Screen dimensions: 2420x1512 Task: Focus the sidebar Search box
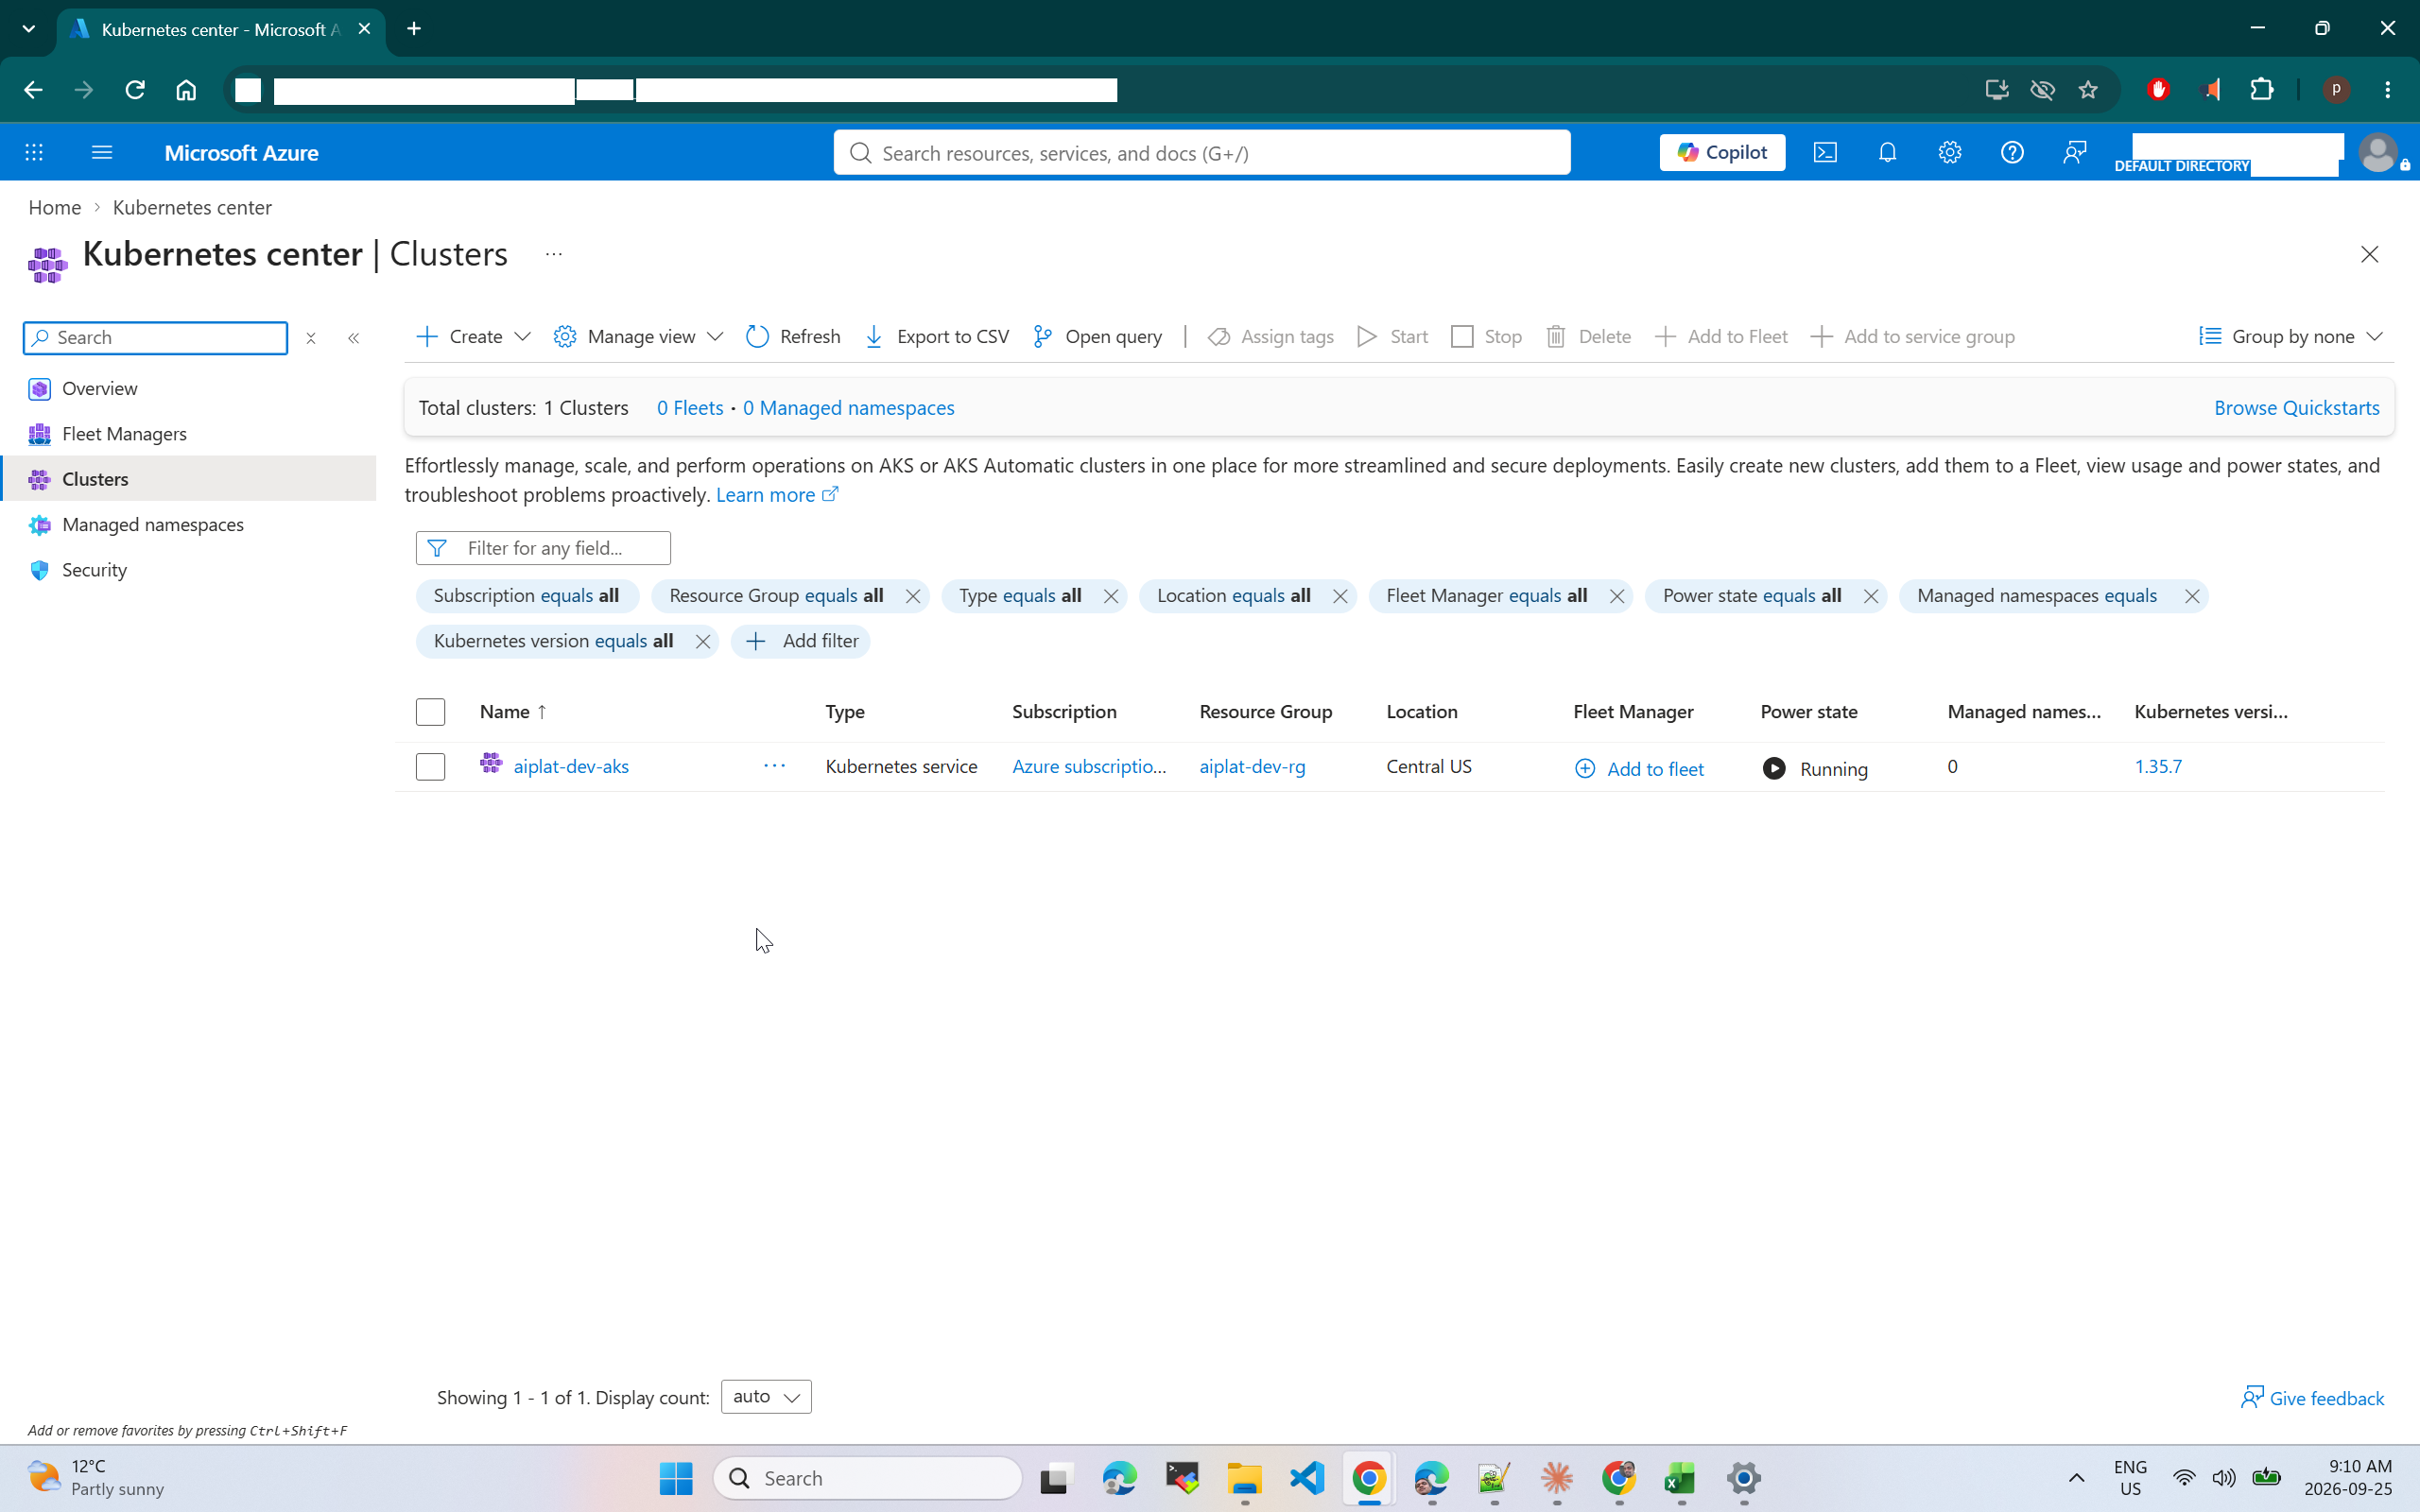pyautogui.click(x=156, y=338)
